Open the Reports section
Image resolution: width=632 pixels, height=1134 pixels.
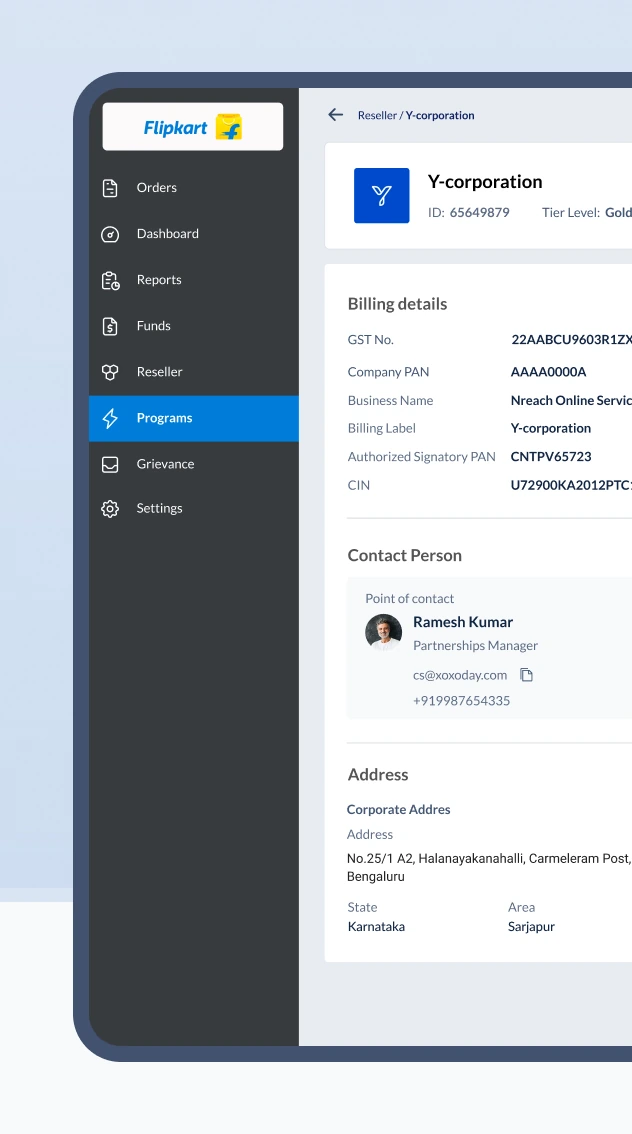[194, 280]
